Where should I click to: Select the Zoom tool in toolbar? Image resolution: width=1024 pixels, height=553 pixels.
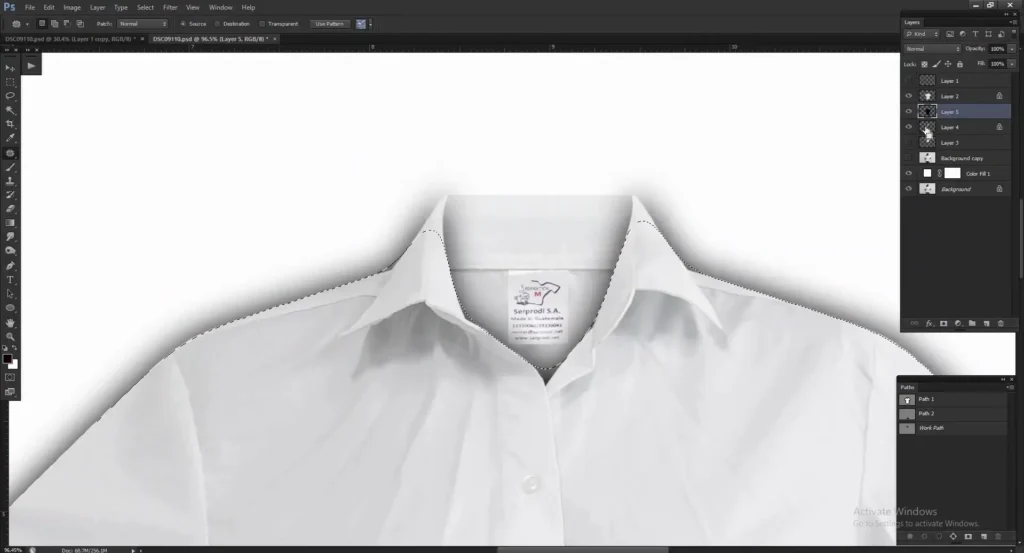point(10,337)
